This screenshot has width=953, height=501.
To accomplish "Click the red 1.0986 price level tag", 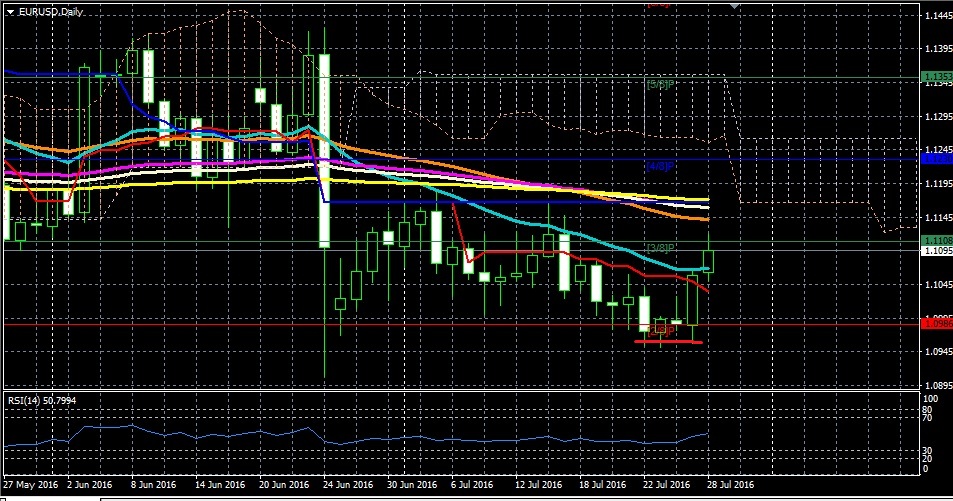I will coord(937,323).
